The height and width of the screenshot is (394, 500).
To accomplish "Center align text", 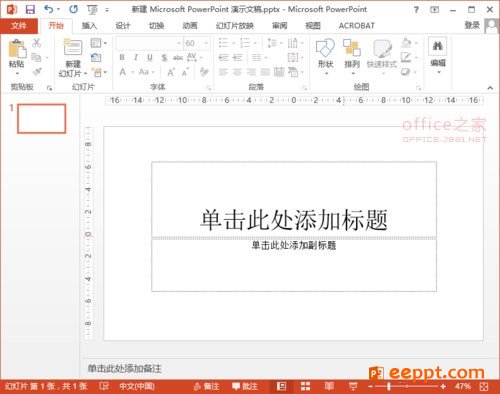I will point(237,72).
